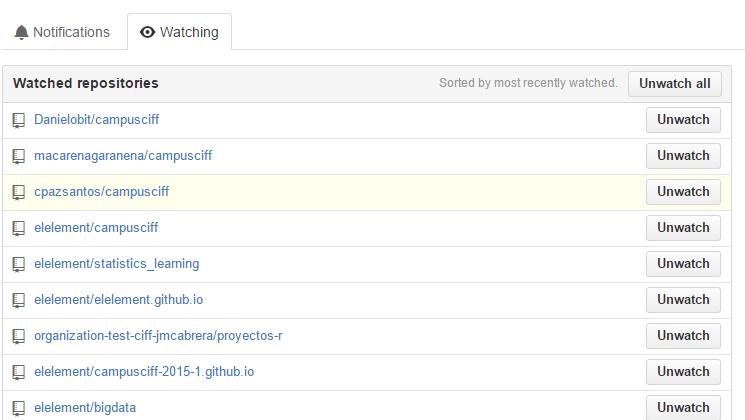The image size is (745, 420).
Task: Click the Unwatch all button
Action: coord(675,84)
